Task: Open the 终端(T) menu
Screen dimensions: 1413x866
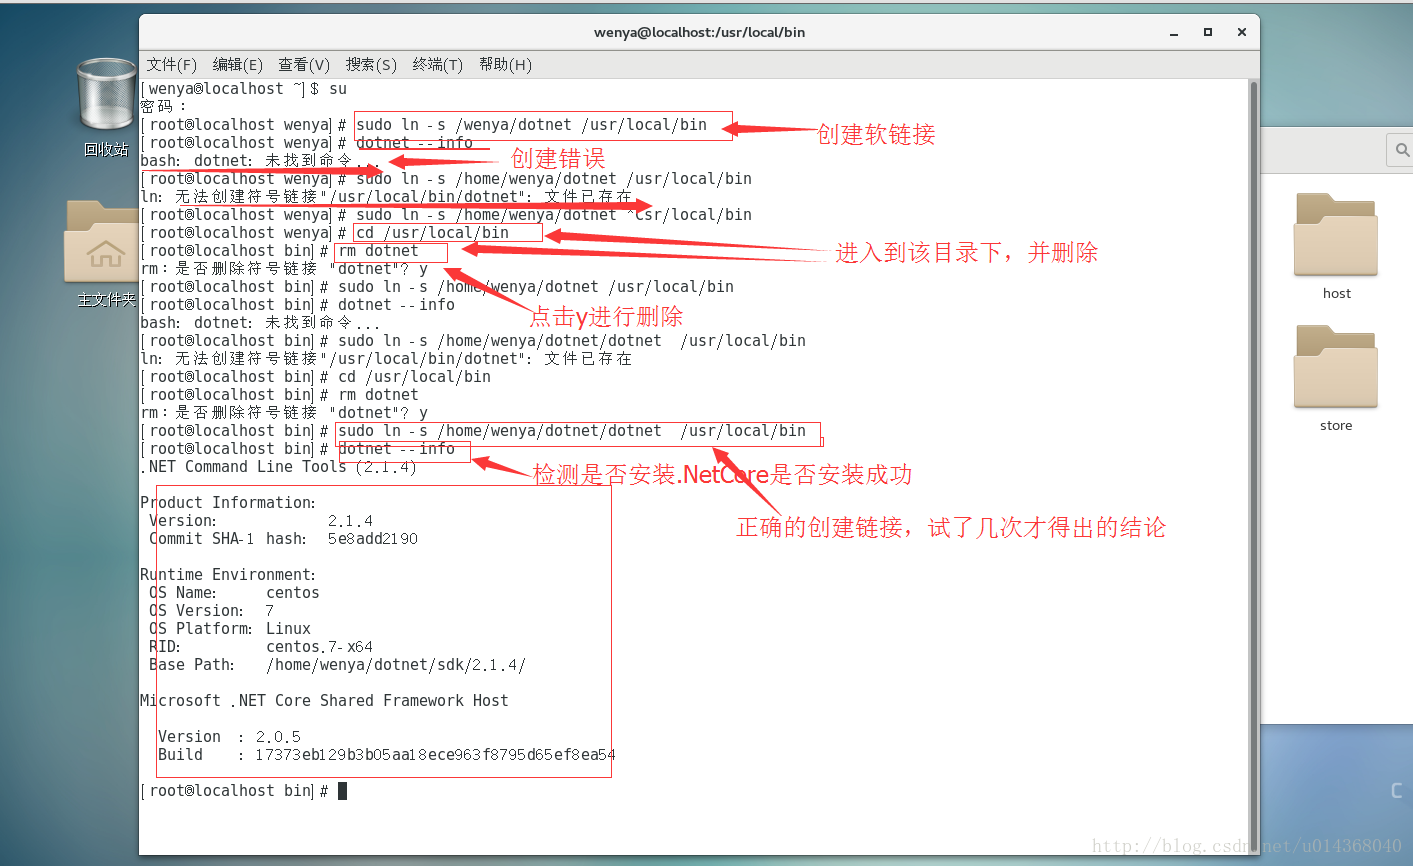Action: coord(437,64)
